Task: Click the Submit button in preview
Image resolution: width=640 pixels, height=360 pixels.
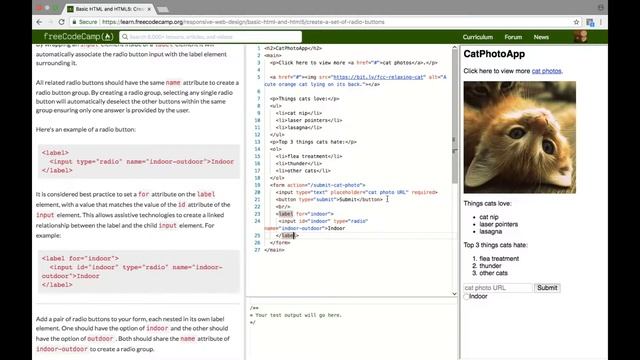Action: click(x=547, y=288)
